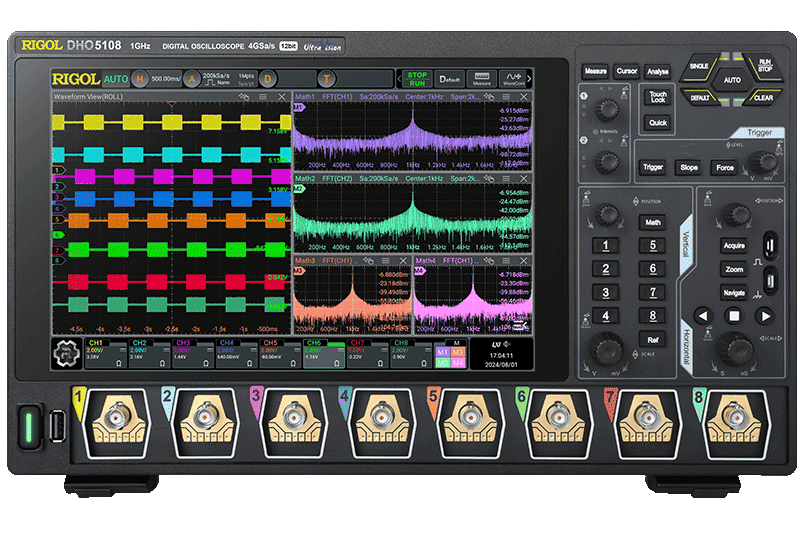Tap the Measure icon on screen toolbar

[x=482, y=78]
